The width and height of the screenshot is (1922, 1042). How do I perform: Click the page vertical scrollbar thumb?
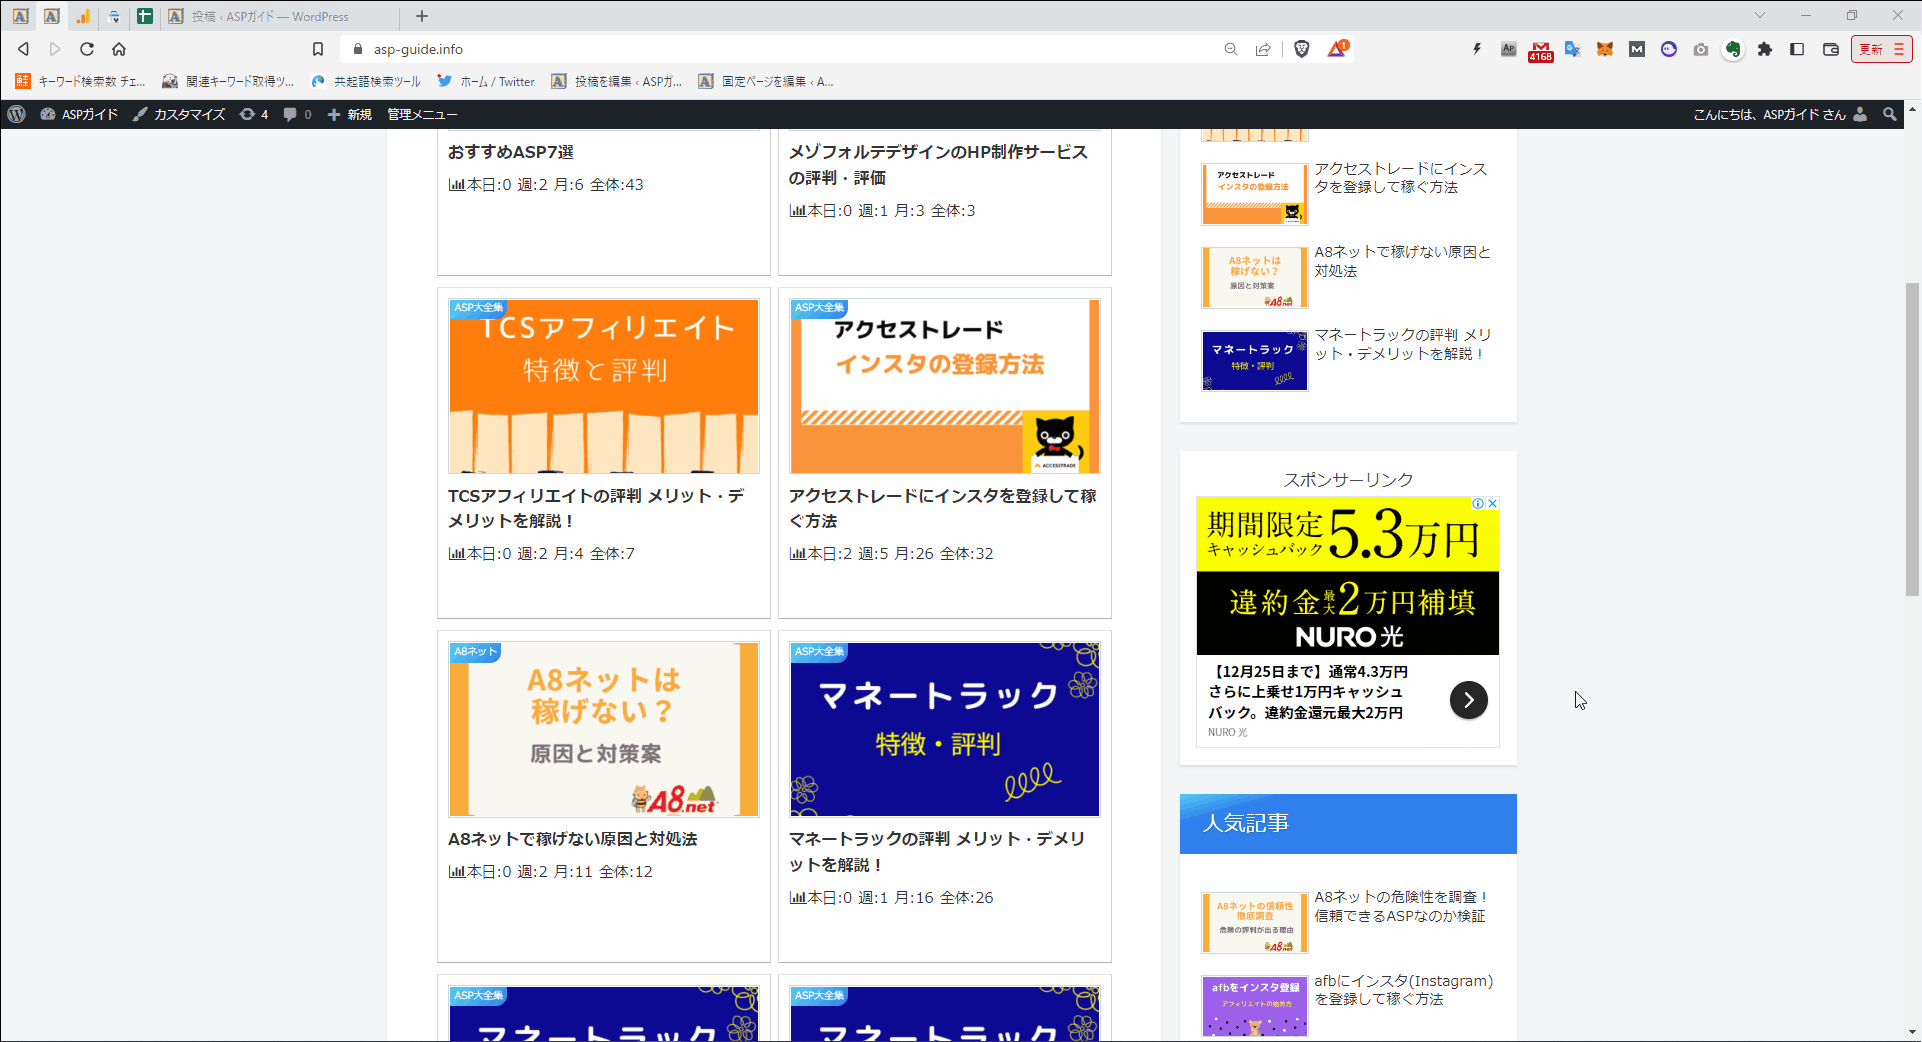coord(1912,440)
